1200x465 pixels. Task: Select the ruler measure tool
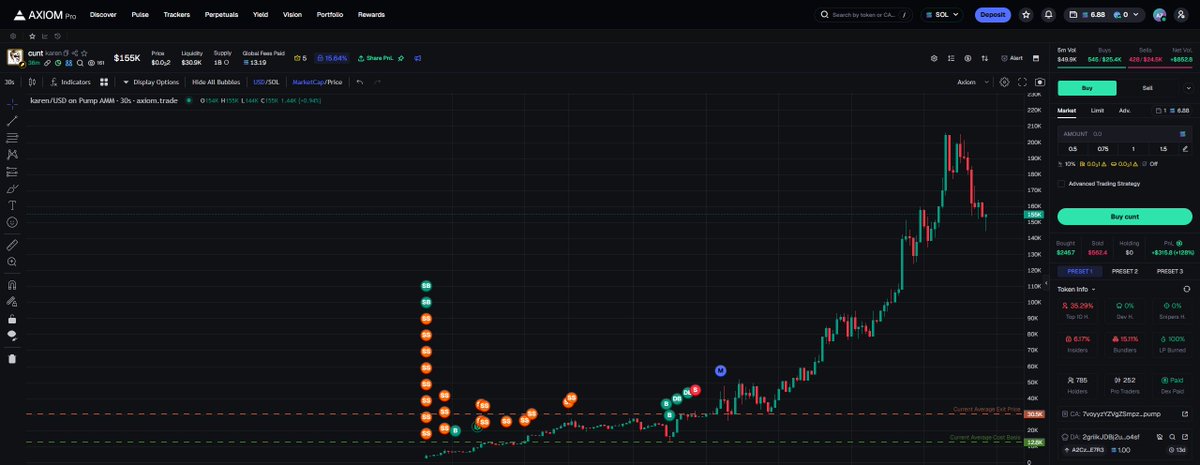pos(12,244)
